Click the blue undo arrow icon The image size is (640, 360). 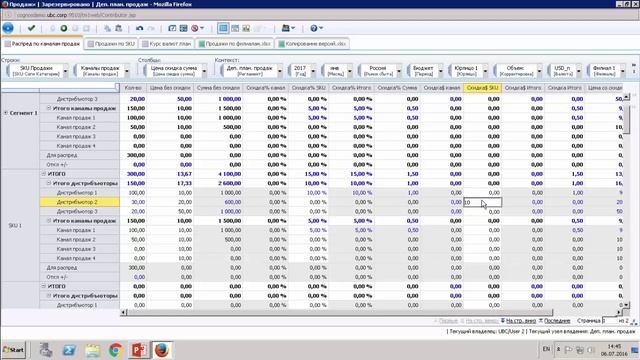coord(140,28)
